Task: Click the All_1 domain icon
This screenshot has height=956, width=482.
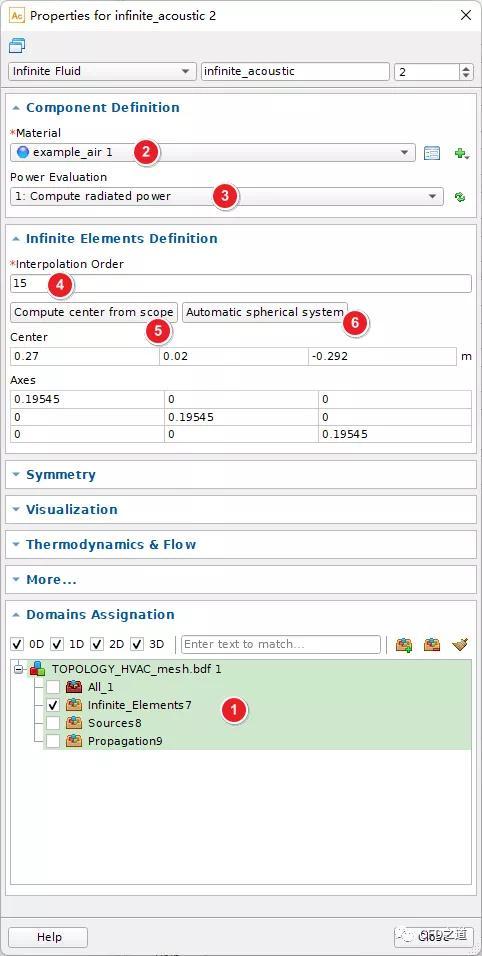Action: 74,687
